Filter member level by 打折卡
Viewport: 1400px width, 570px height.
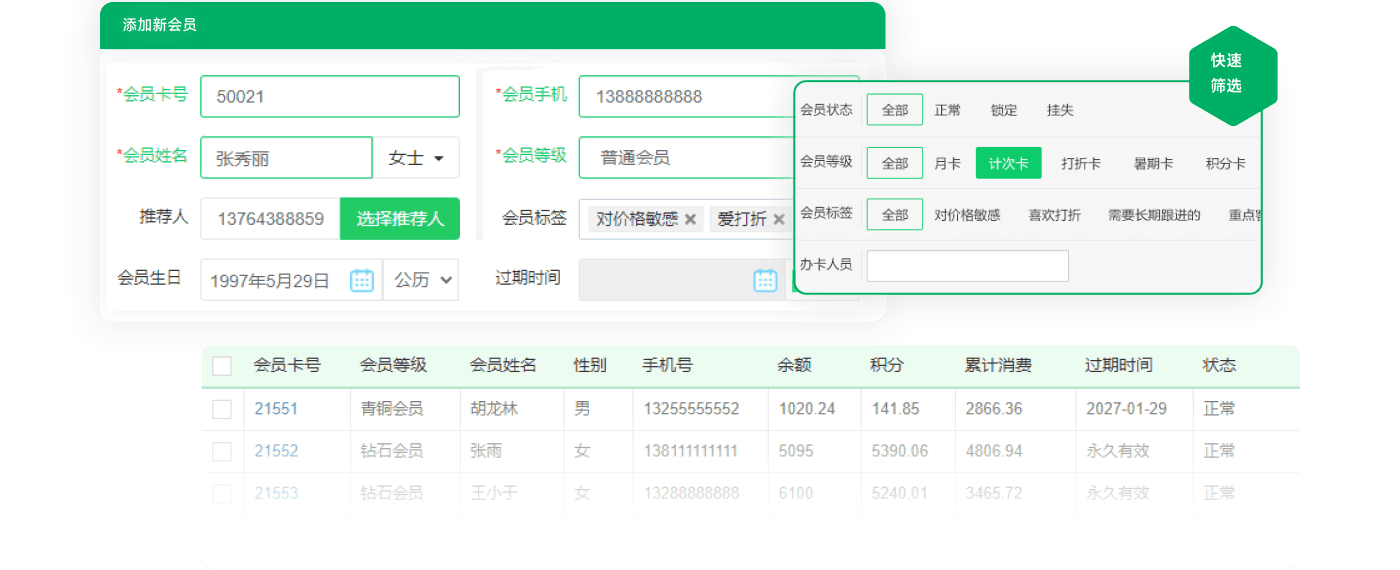1081,163
